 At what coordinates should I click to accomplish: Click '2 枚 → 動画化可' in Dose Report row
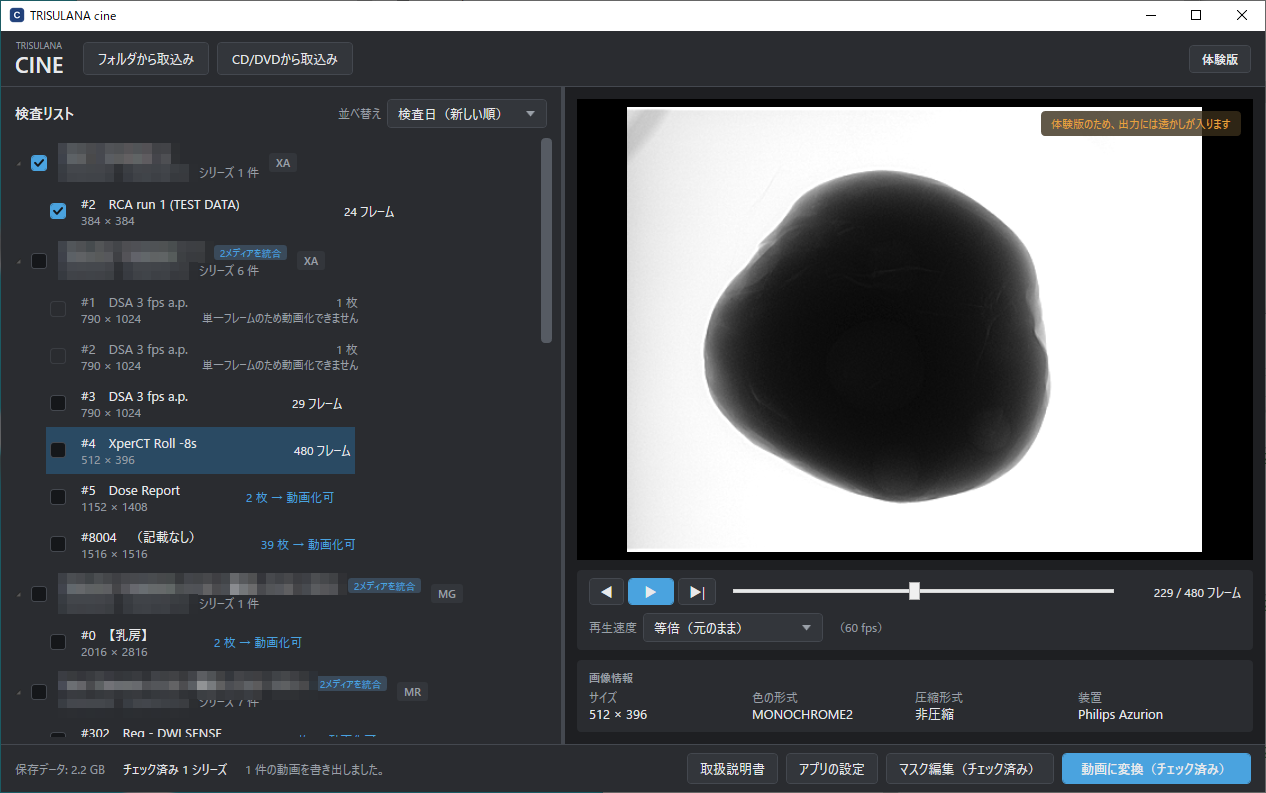290,497
